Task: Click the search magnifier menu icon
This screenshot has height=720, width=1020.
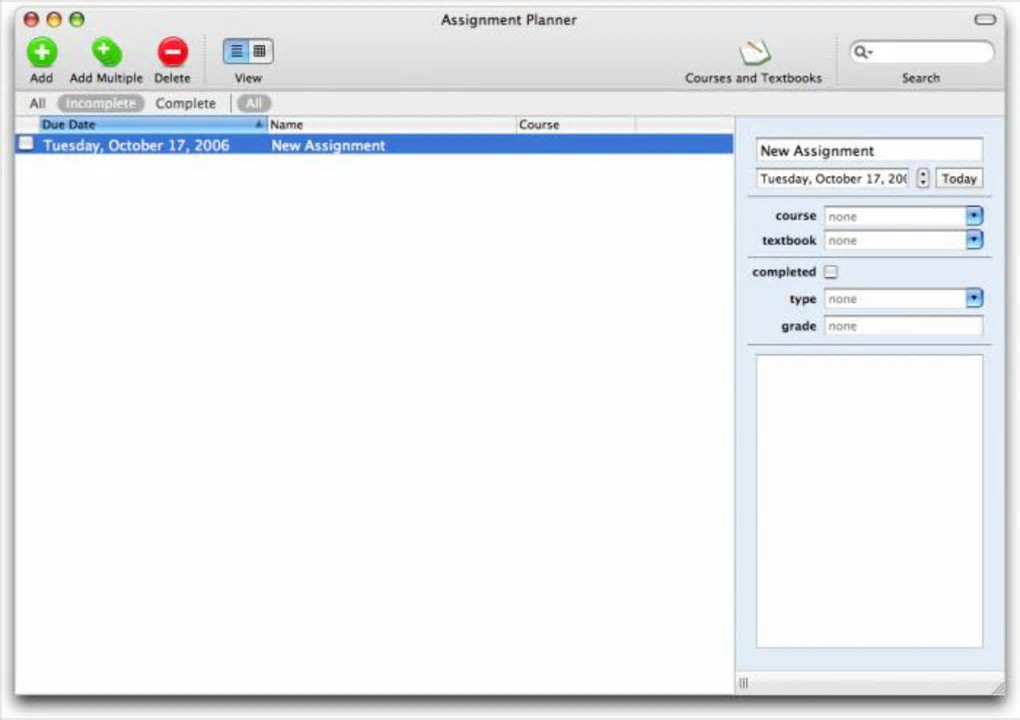Action: 863,52
